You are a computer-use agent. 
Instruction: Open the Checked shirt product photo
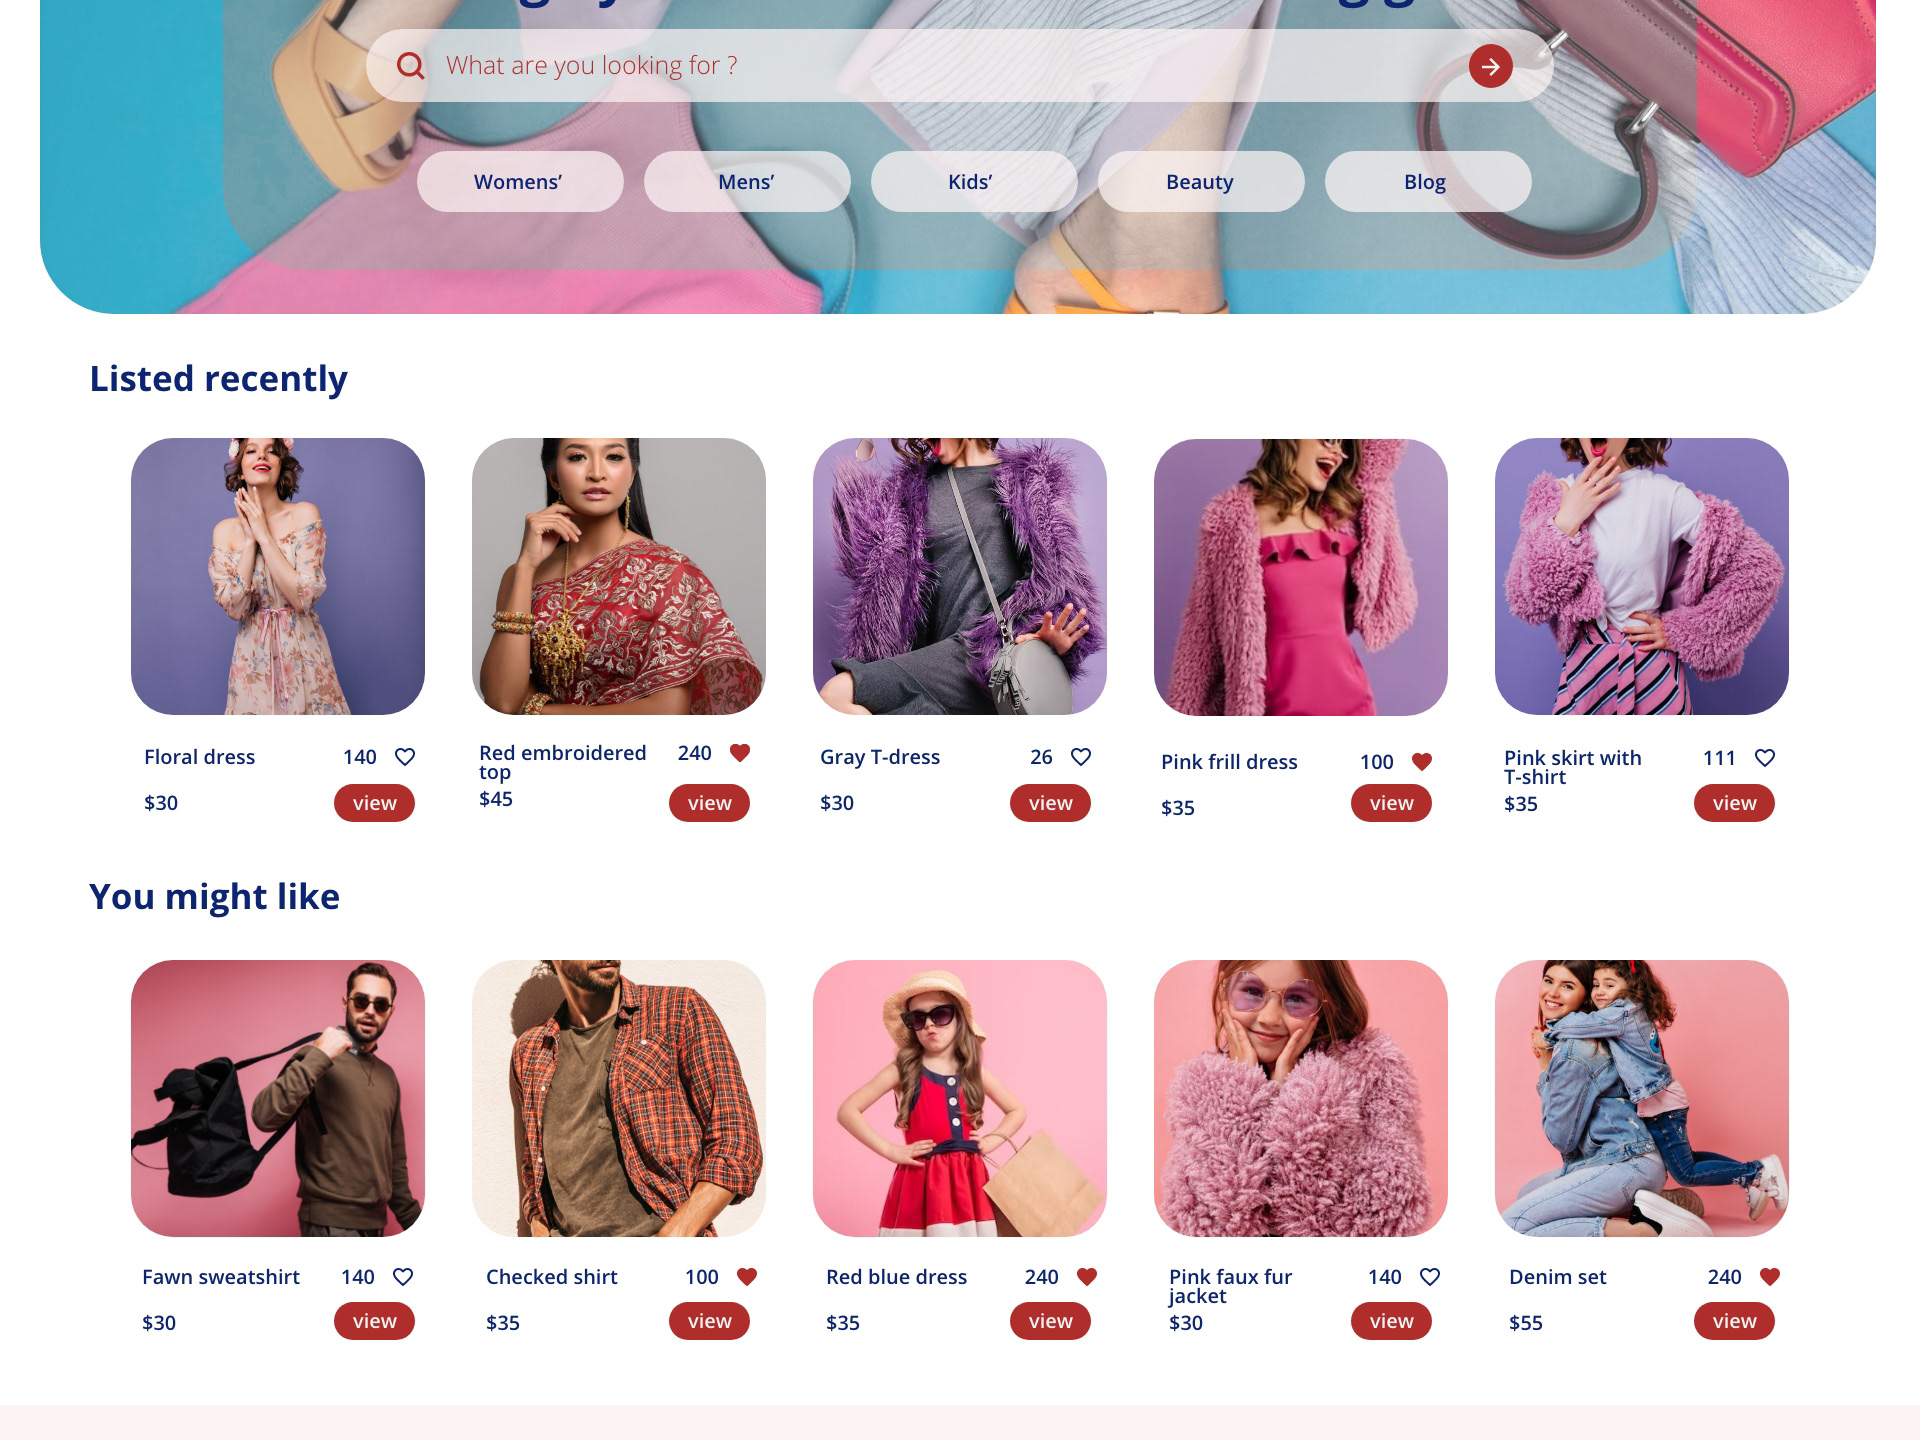[x=619, y=1098]
